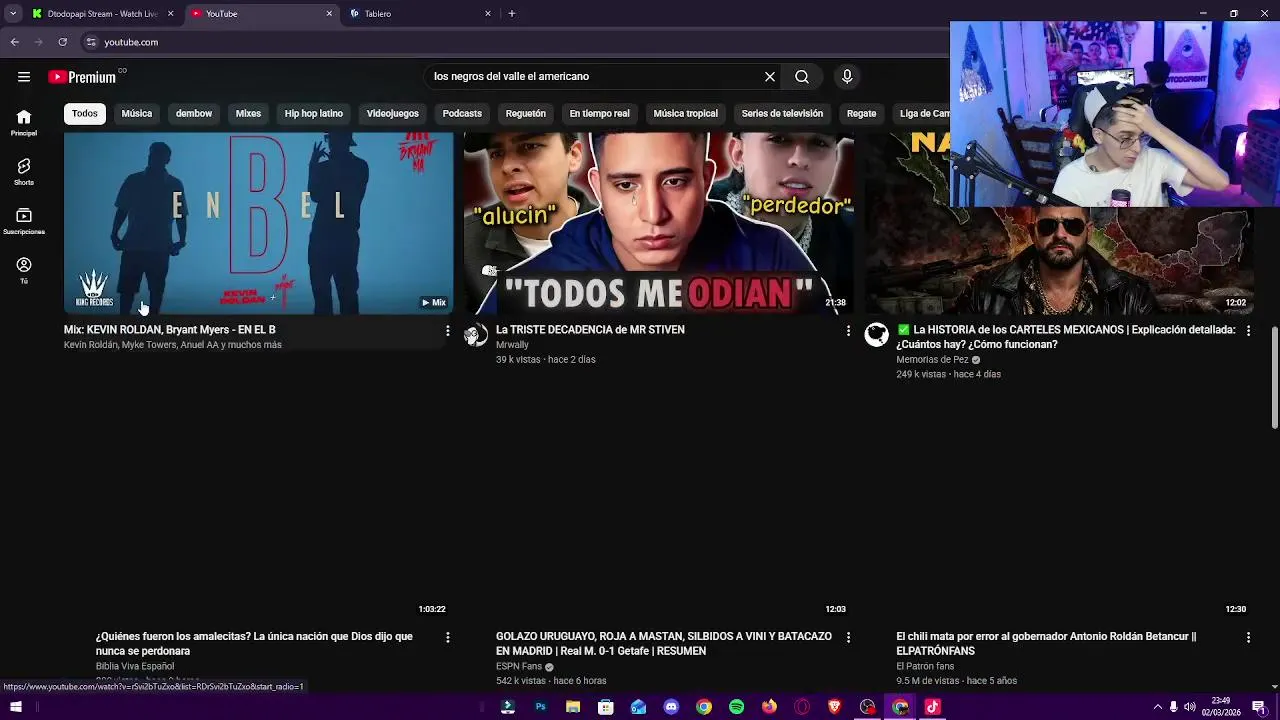This screenshot has height=720, width=1280.
Task: Open a new browser tab
Action: coord(512,14)
